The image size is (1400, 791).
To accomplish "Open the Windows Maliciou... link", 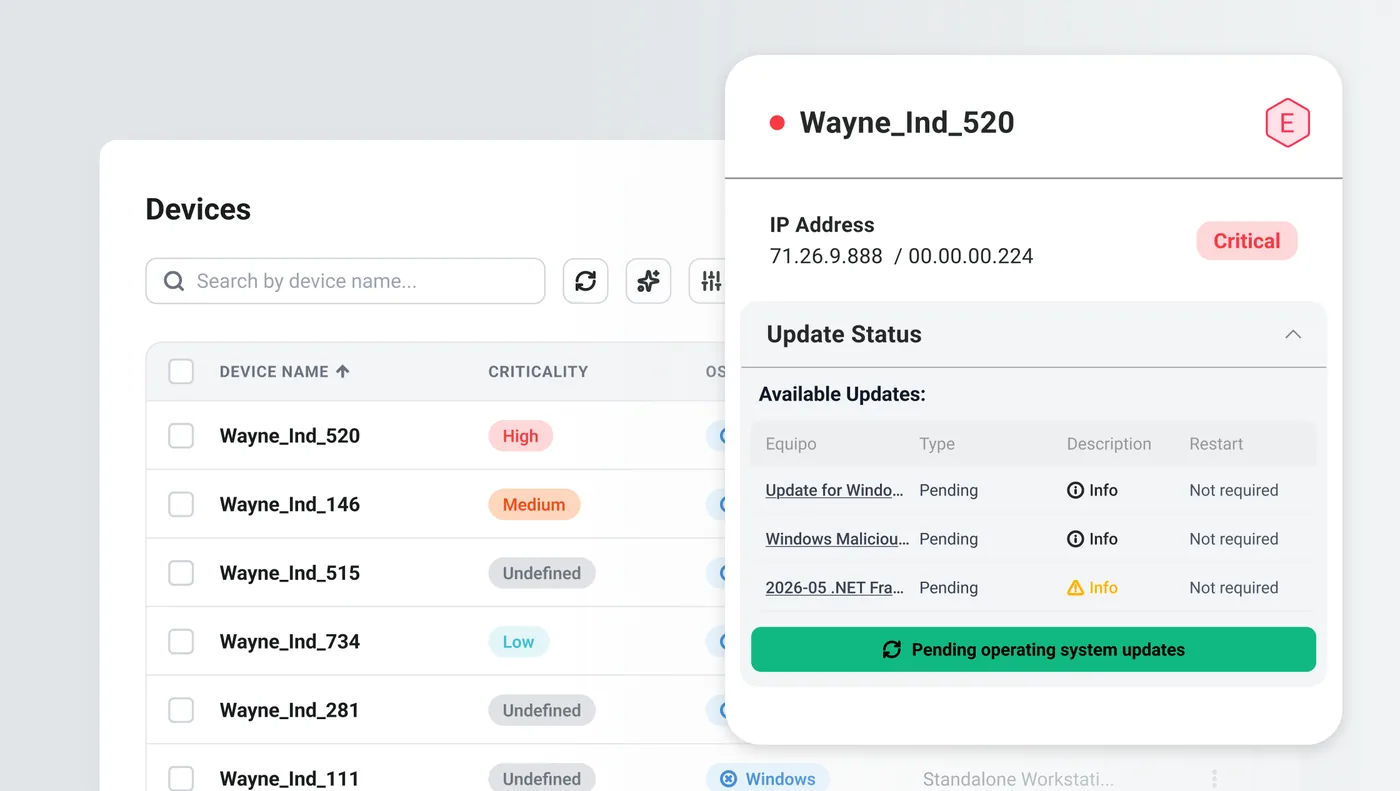I will point(838,539).
